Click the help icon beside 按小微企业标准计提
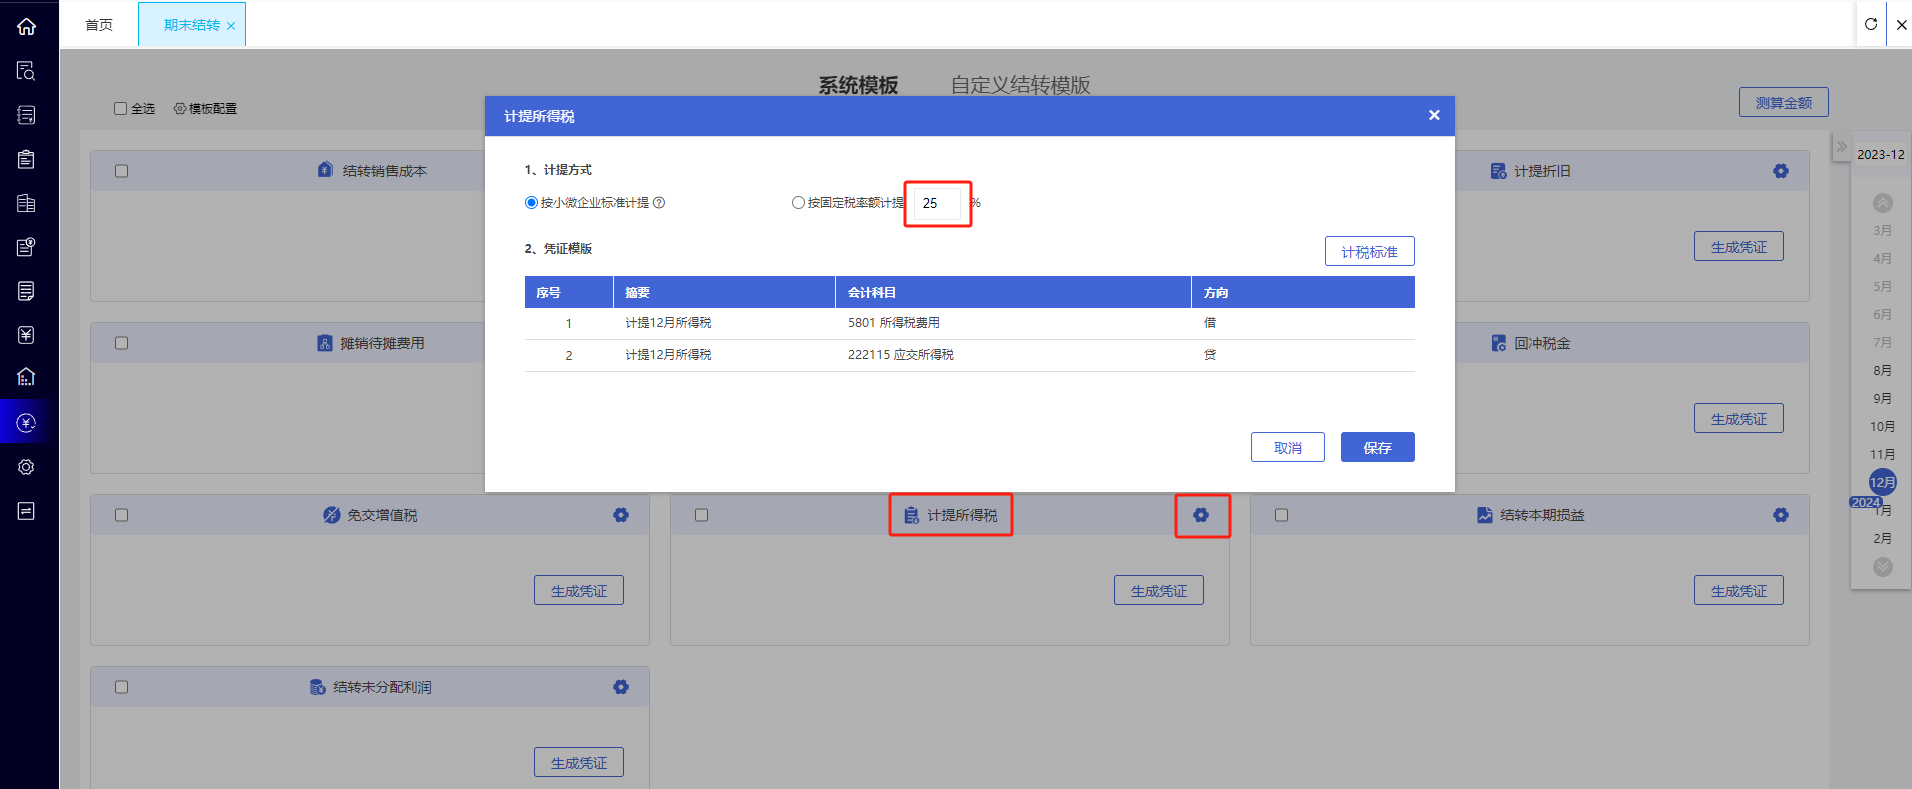This screenshot has width=1912, height=789. [659, 203]
